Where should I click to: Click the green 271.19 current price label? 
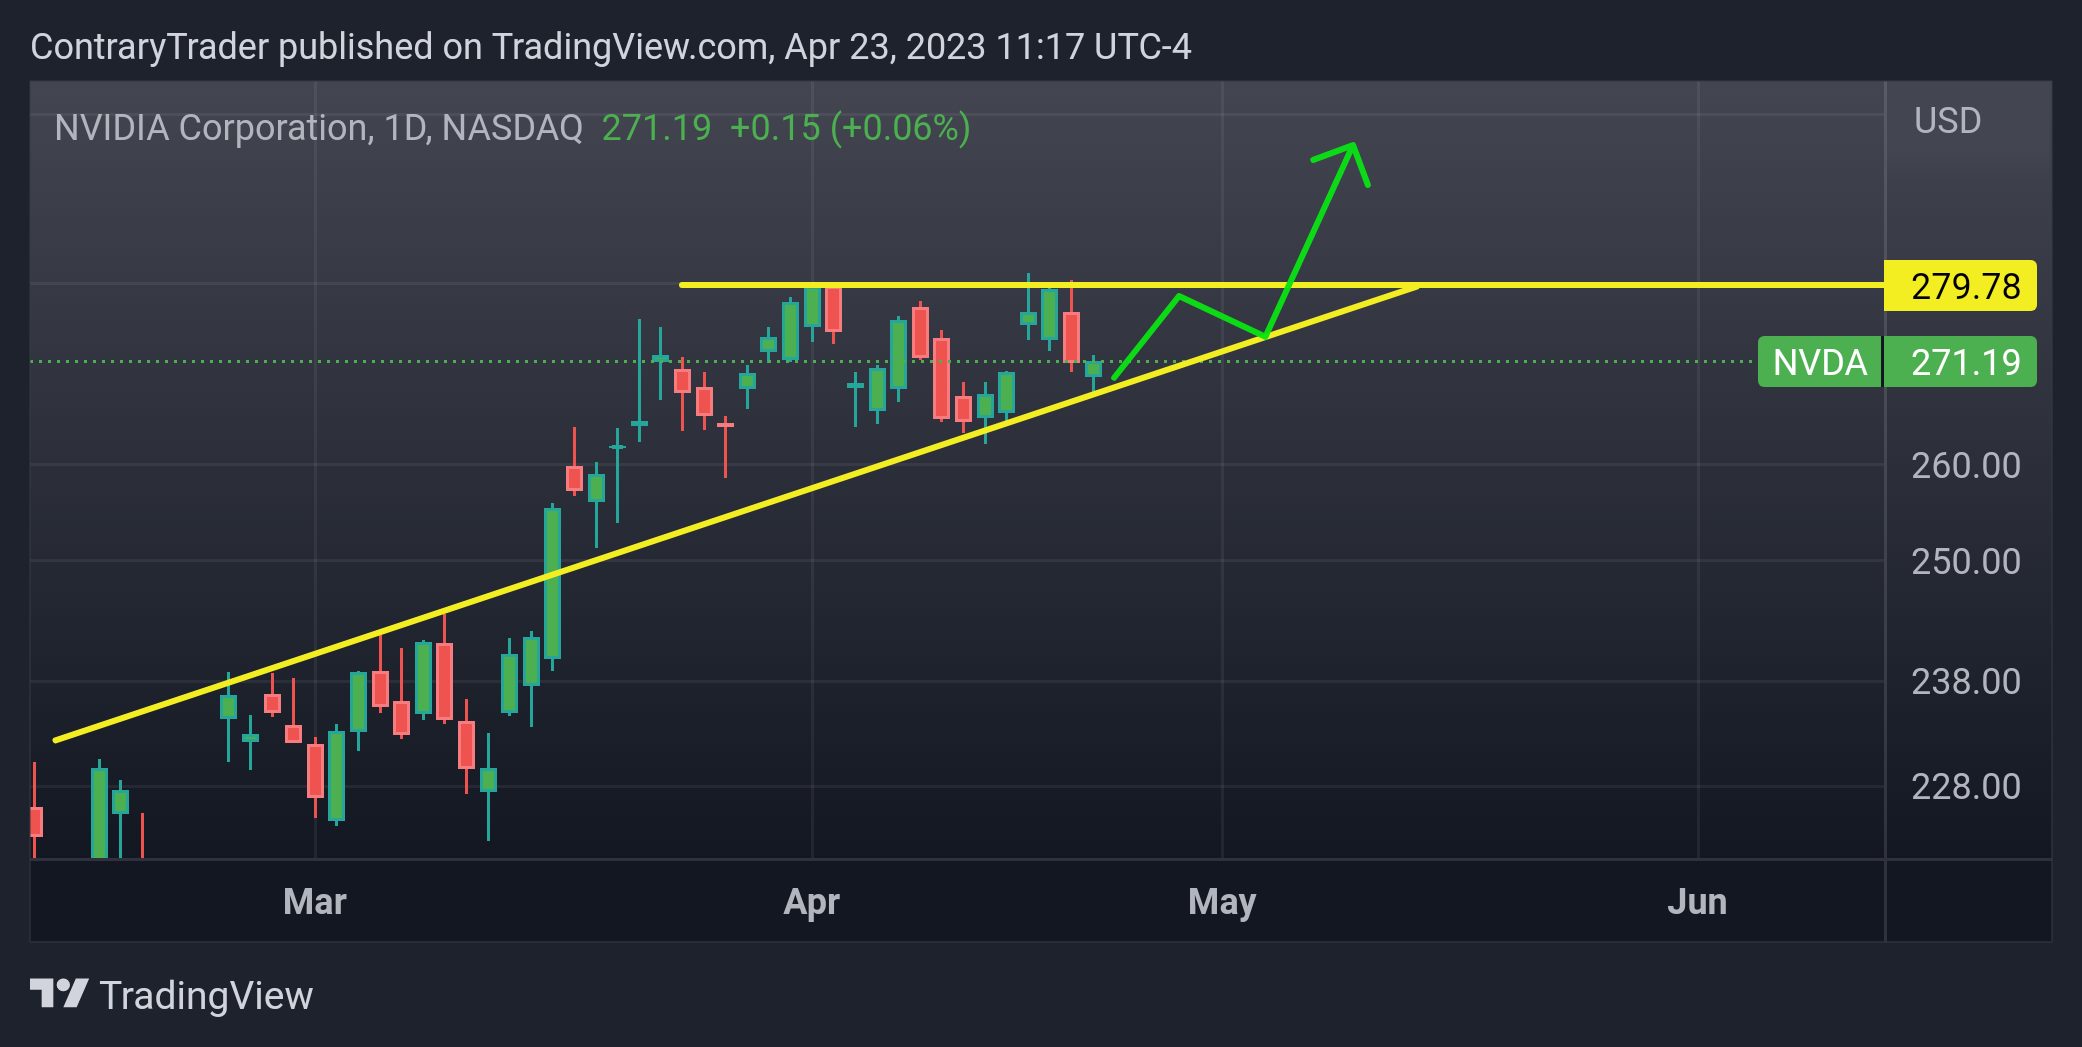1960,362
